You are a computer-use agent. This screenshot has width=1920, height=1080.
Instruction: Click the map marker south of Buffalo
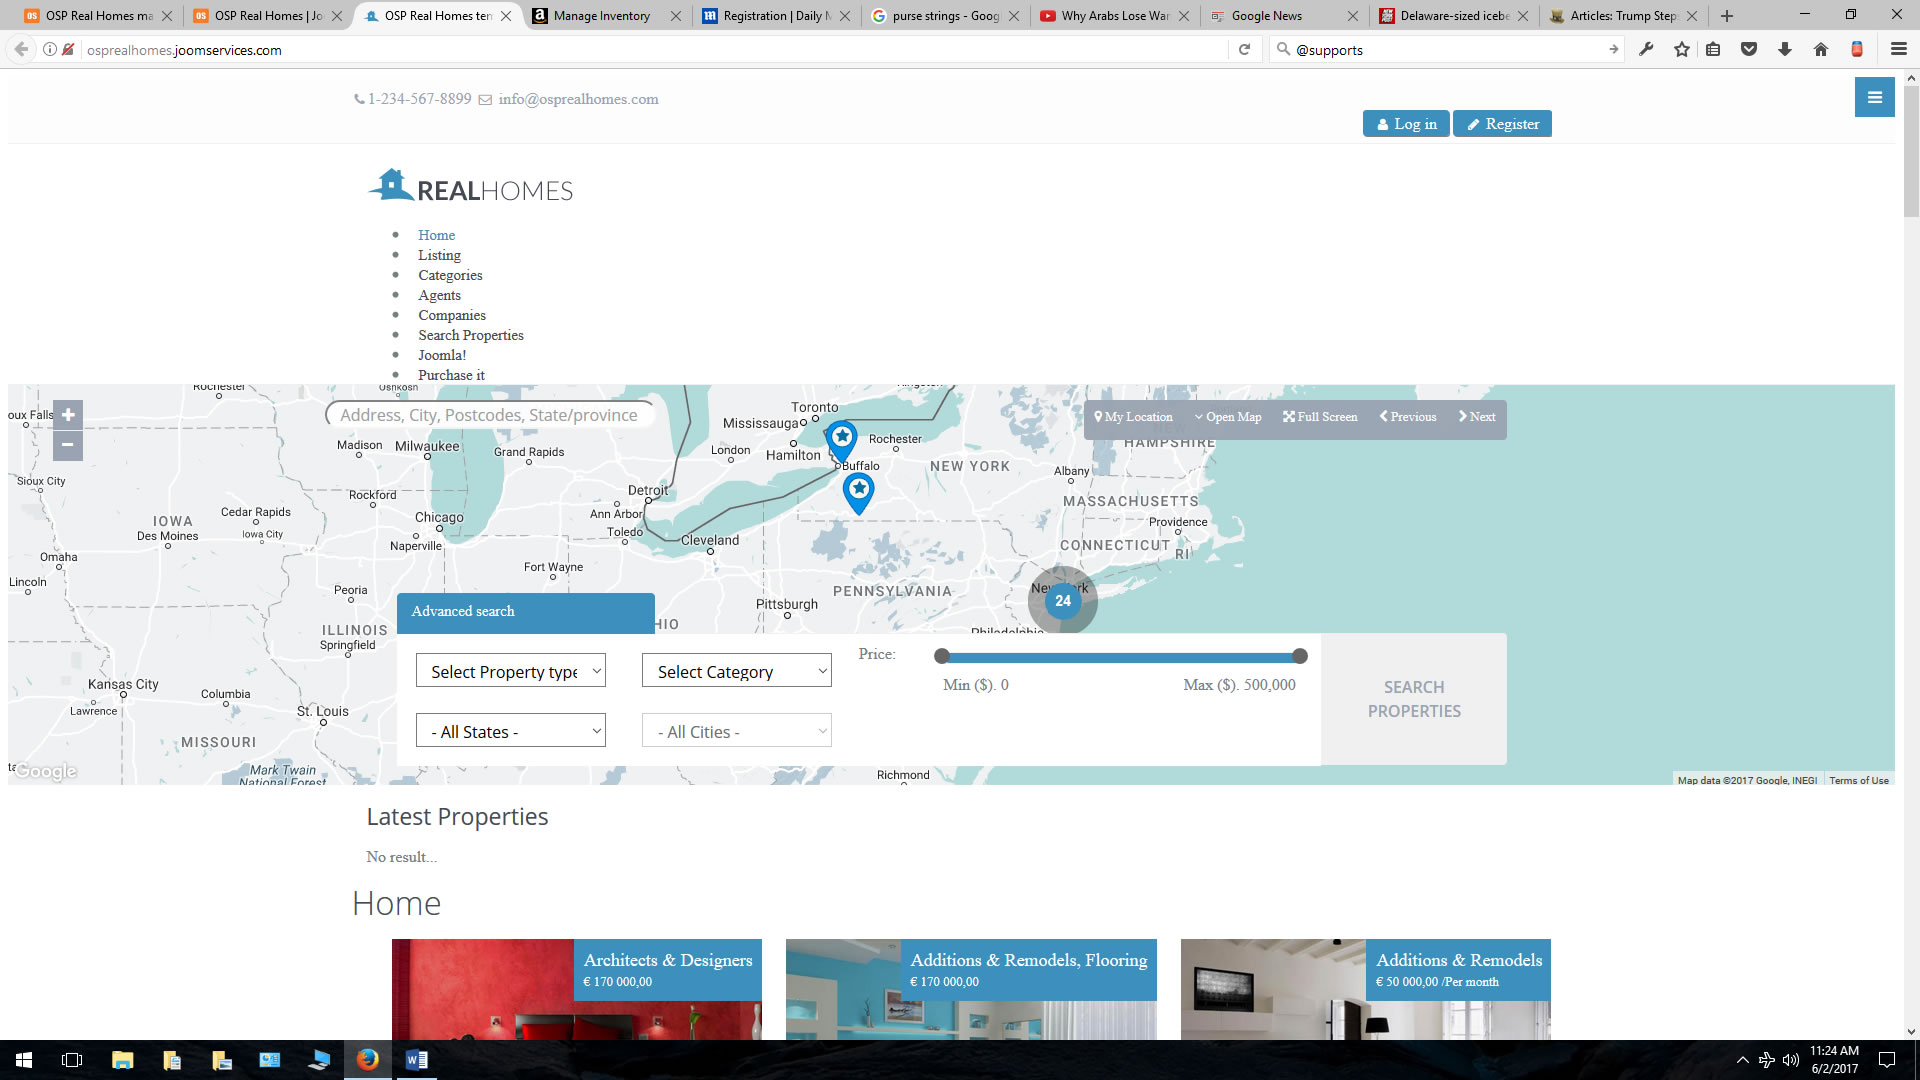858,492
